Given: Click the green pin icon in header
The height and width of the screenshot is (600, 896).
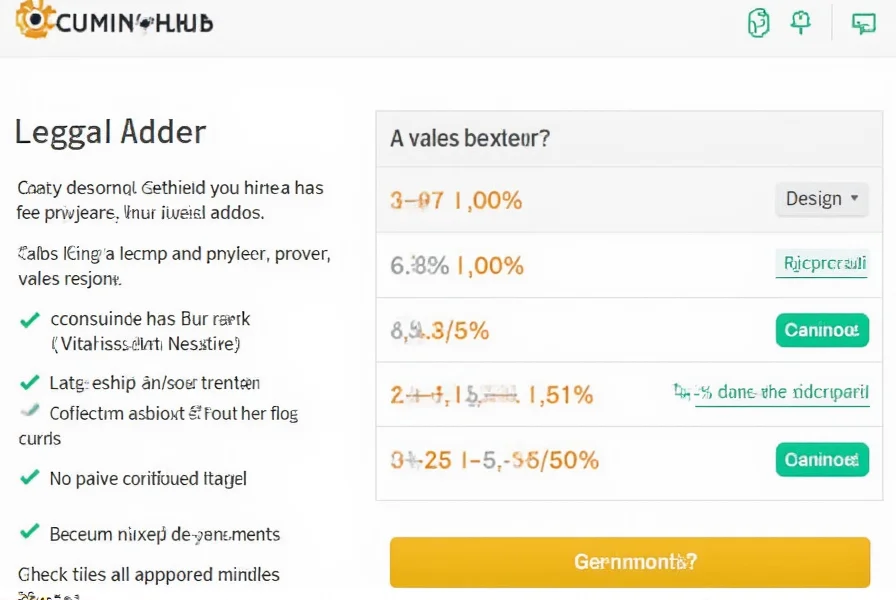Looking at the screenshot, I should pos(800,22).
